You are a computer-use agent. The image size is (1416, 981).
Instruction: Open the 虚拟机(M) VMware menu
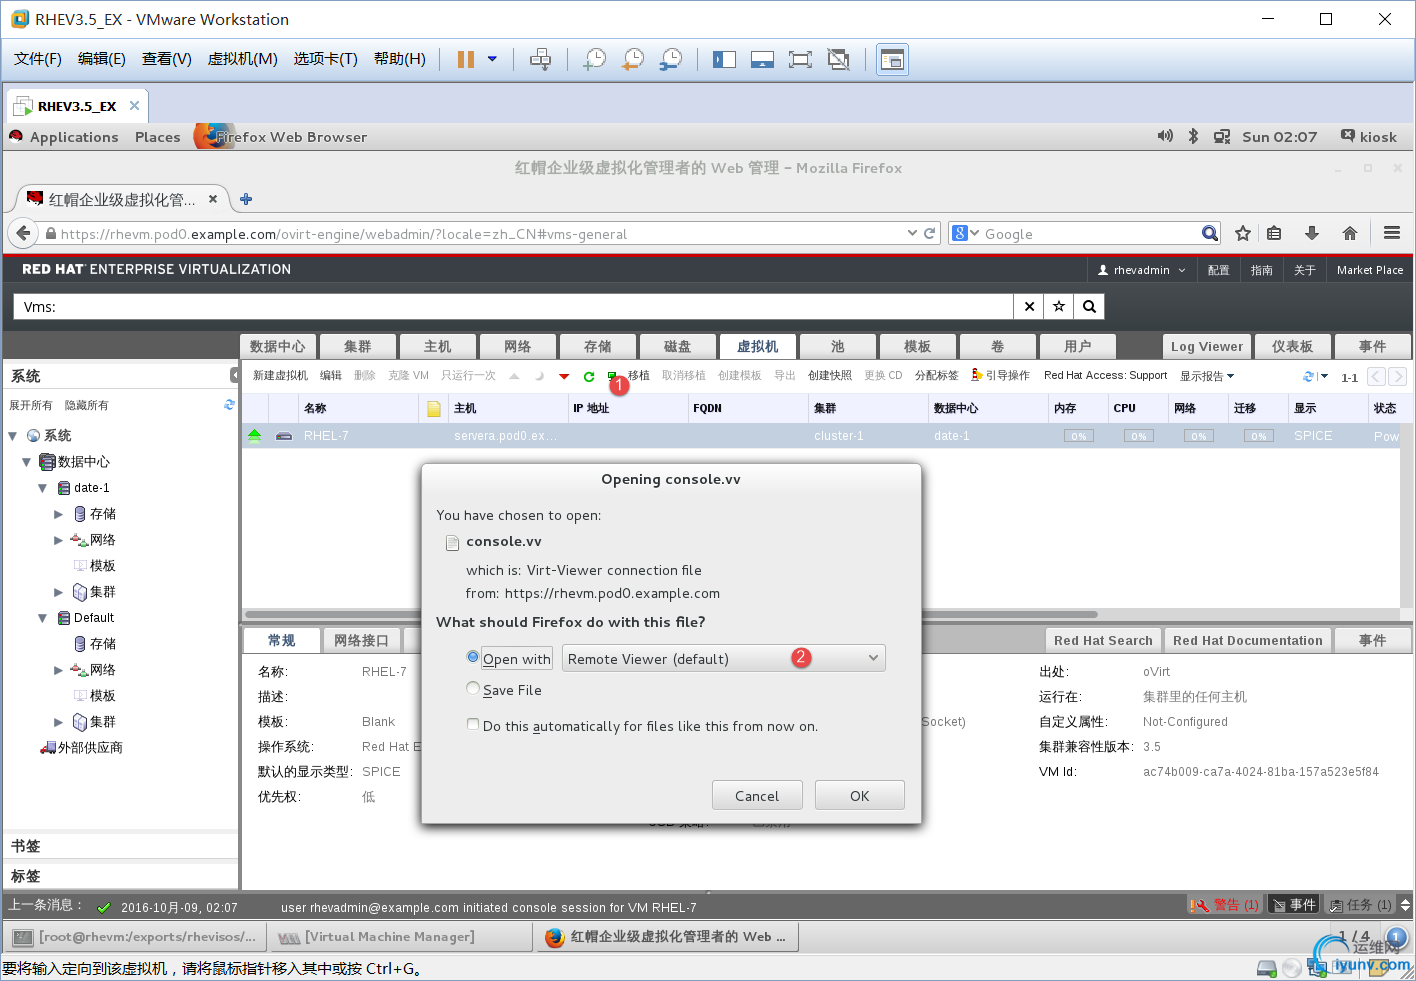tap(242, 59)
